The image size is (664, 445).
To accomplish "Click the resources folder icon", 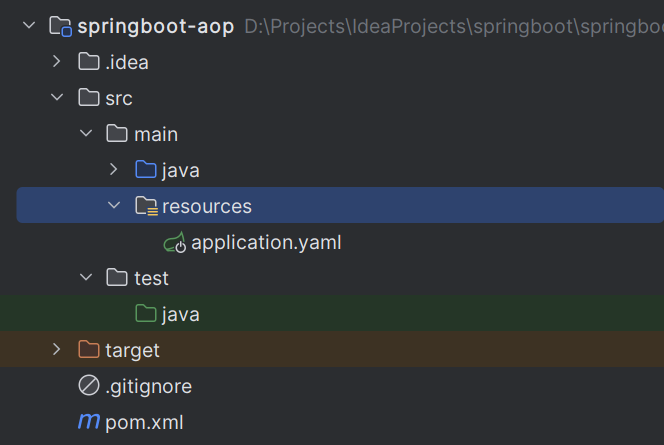I will 147,206.
